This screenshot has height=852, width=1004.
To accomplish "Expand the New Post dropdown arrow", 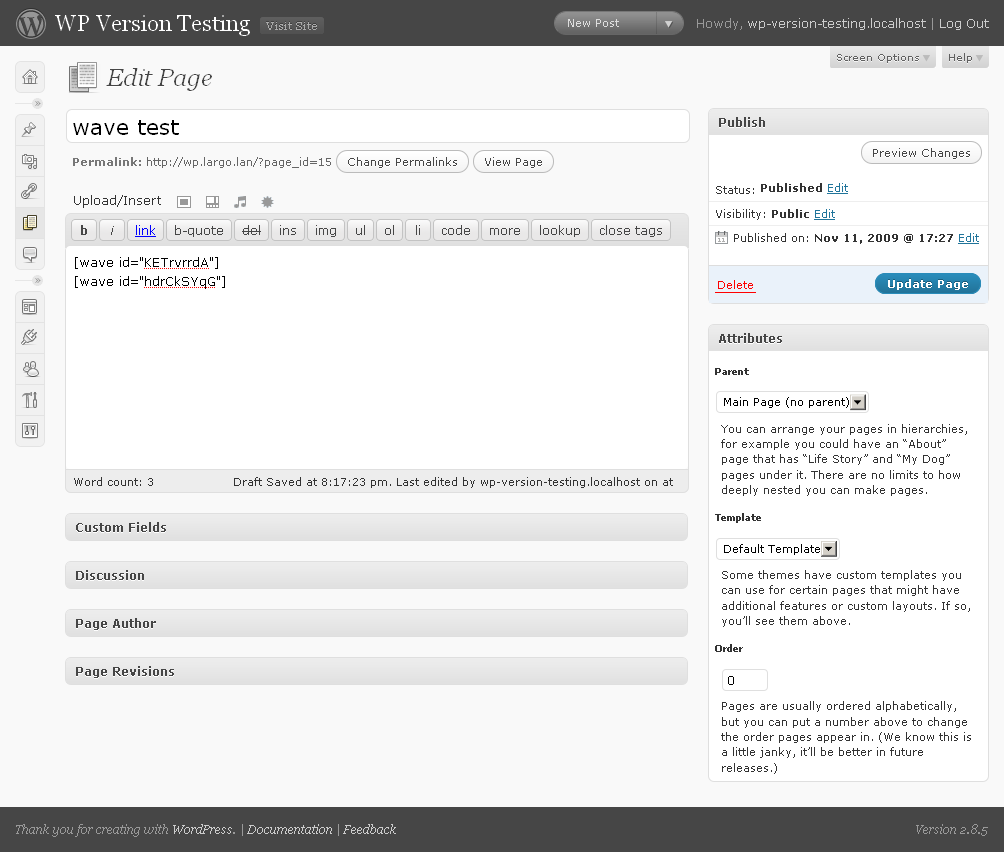I will point(668,24).
